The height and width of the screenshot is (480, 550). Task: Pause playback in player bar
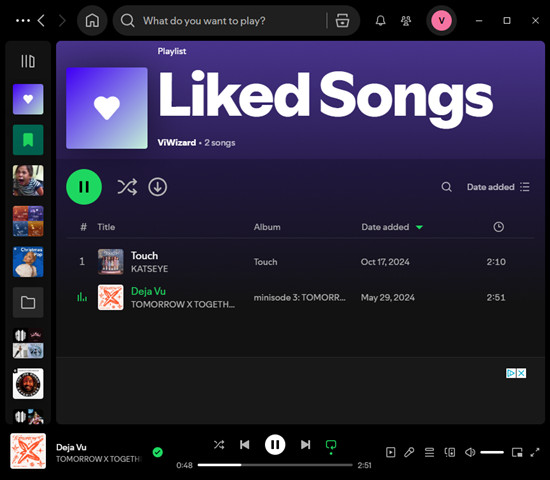(275, 445)
